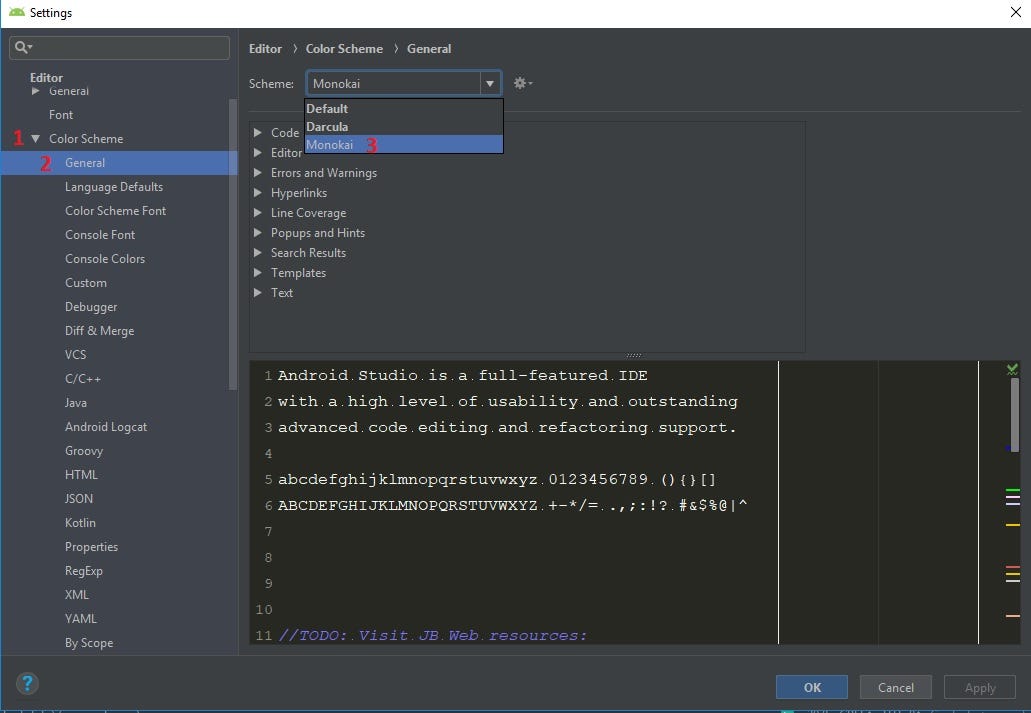Image resolution: width=1031 pixels, height=713 pixels.
Task: Expand the Search Results category
Action: coord(258,253)
